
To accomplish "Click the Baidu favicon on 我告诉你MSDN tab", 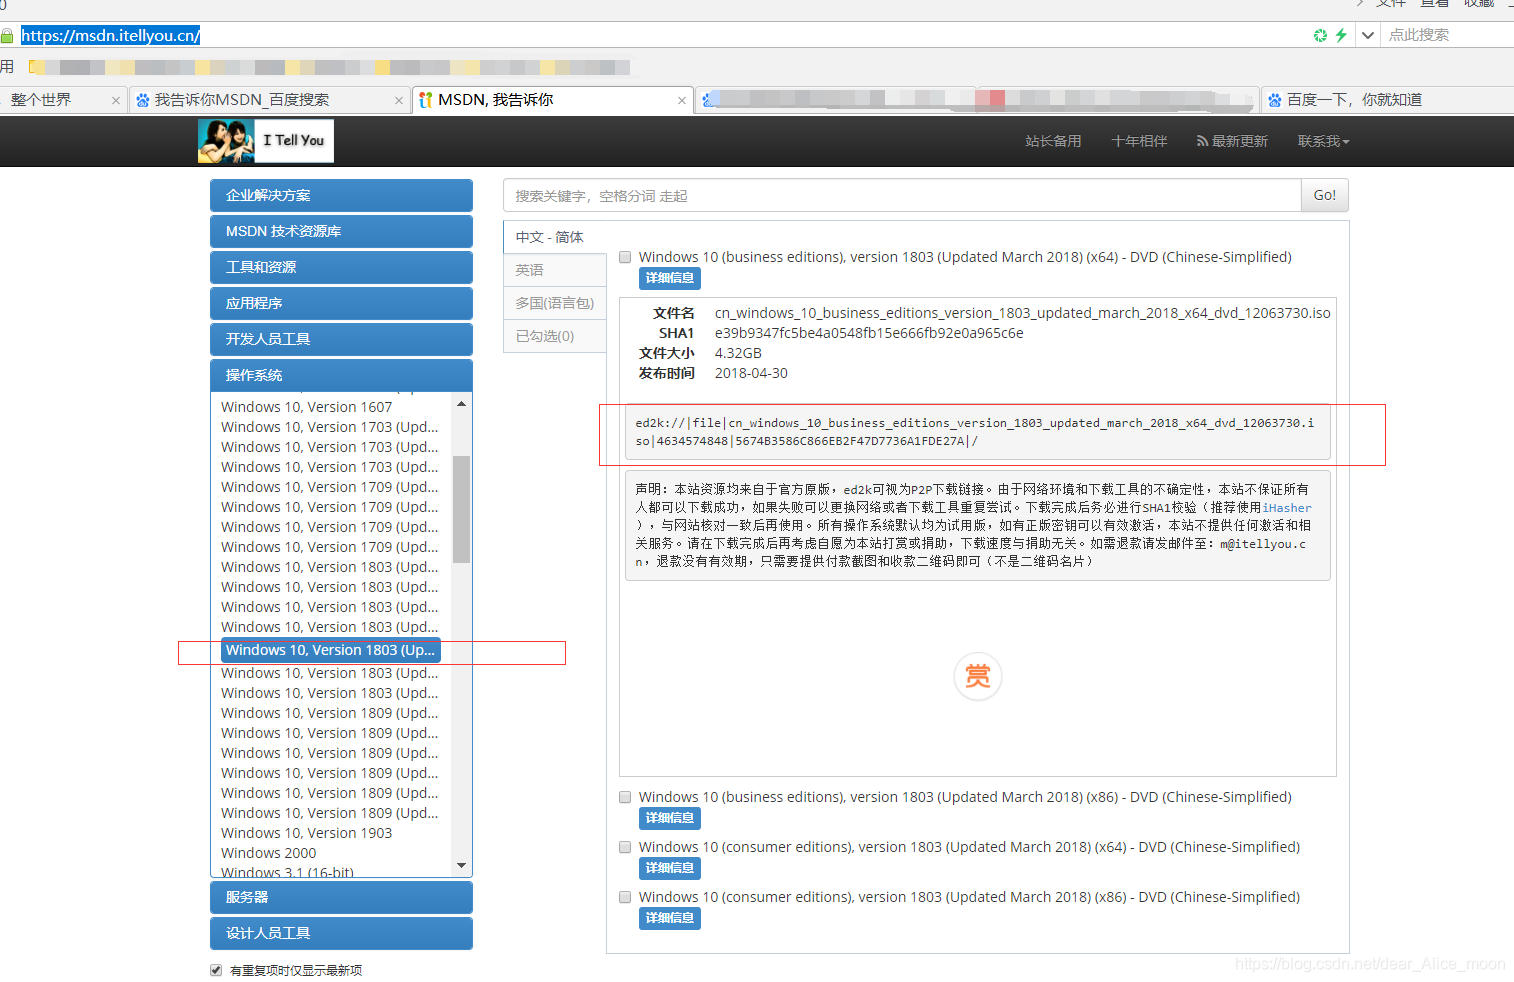I will 143,100.
